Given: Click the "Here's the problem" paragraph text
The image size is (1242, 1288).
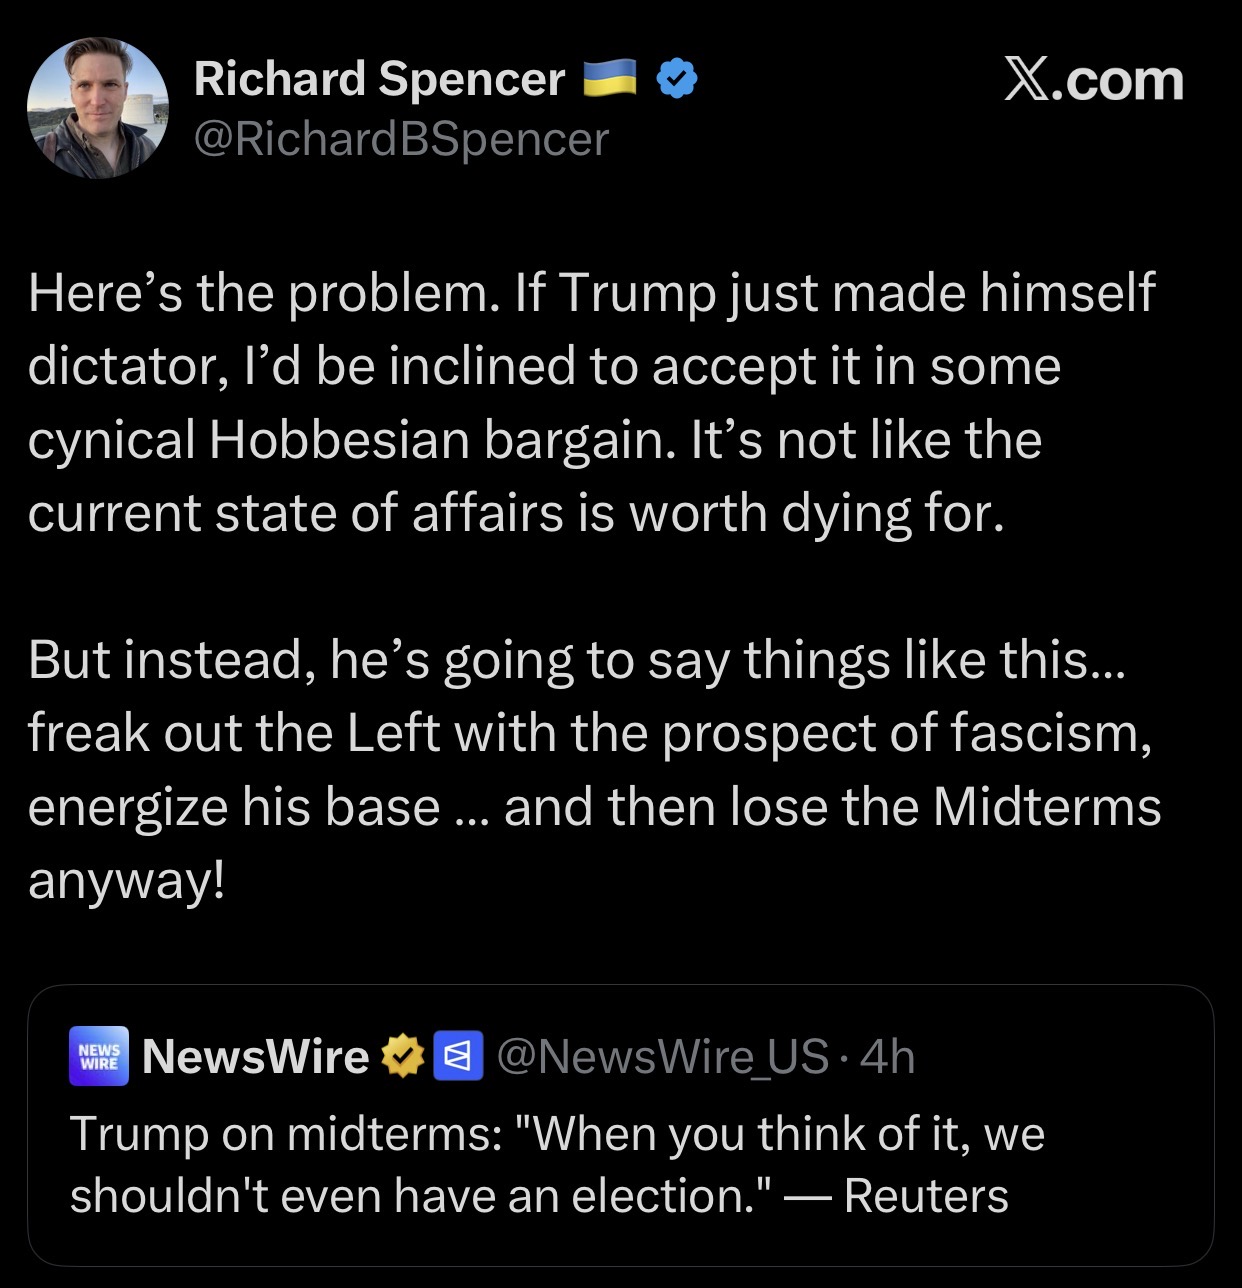Looking at the screenshot, I should coord(592,403).
